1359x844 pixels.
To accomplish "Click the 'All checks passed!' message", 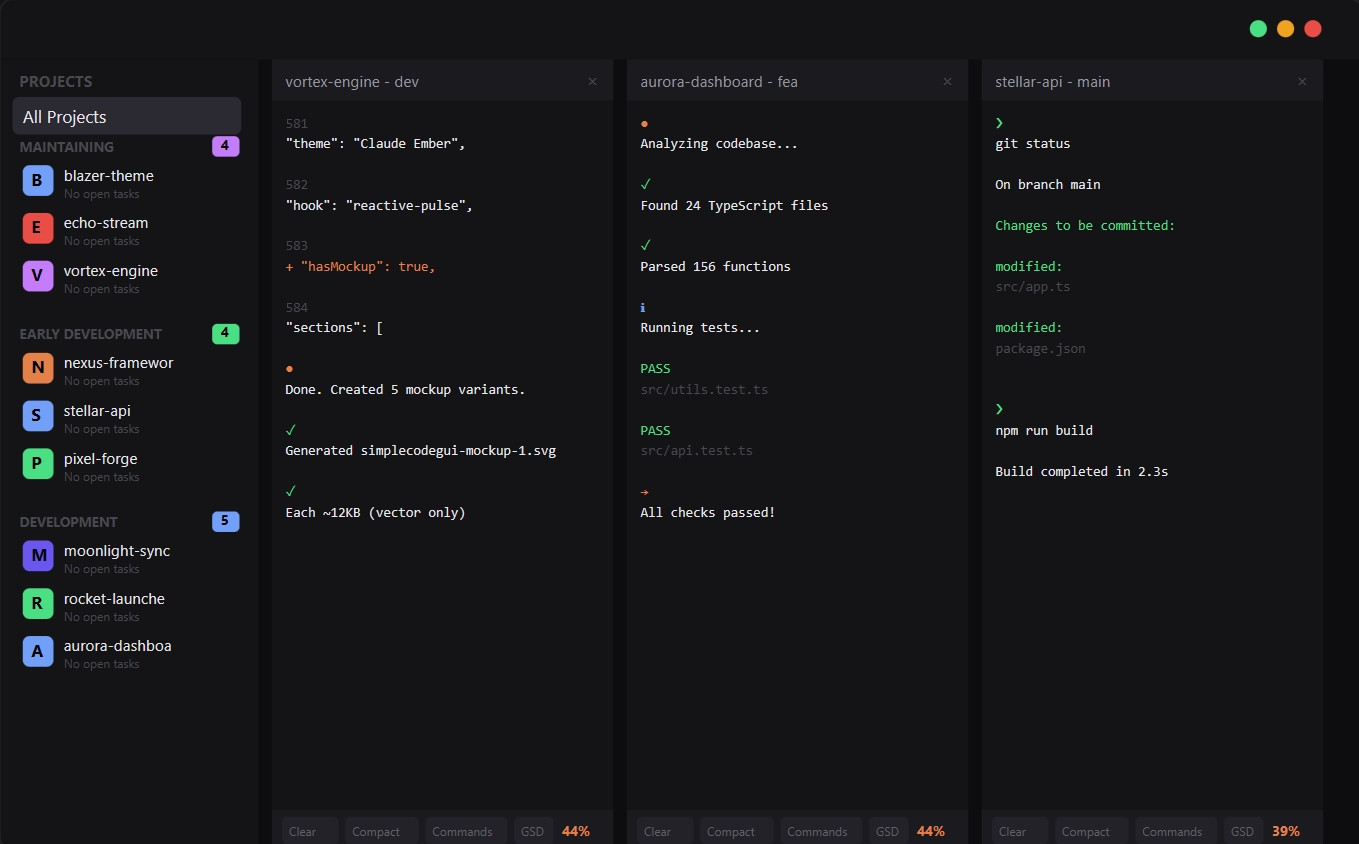I will (708, 512).
